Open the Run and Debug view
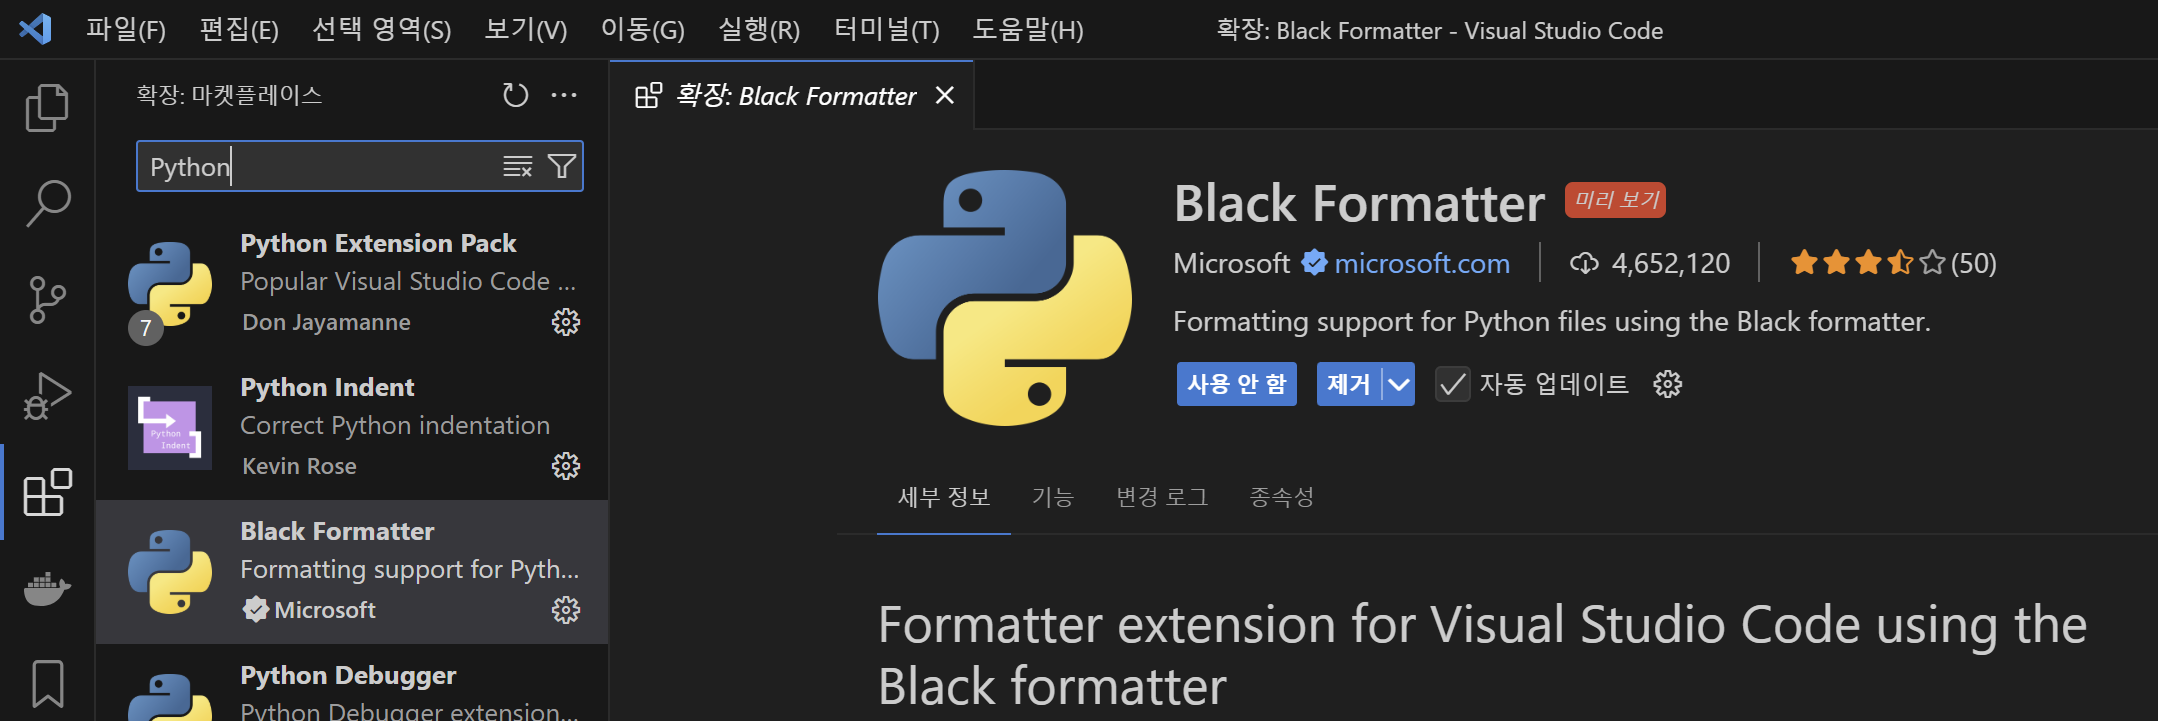This screenshot has width=2158, height=721. point(47,395)
